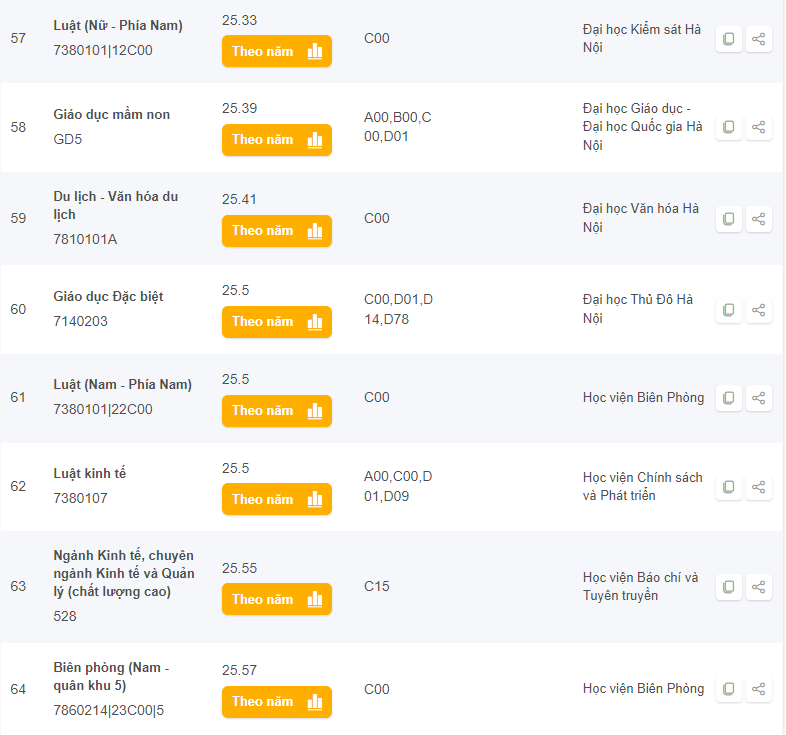Image resolution: width=786 pixels, height=735 pixels.
Task: Copy row 61 Luật (Nam - Phía Nam)
Action: click(729, 398)
